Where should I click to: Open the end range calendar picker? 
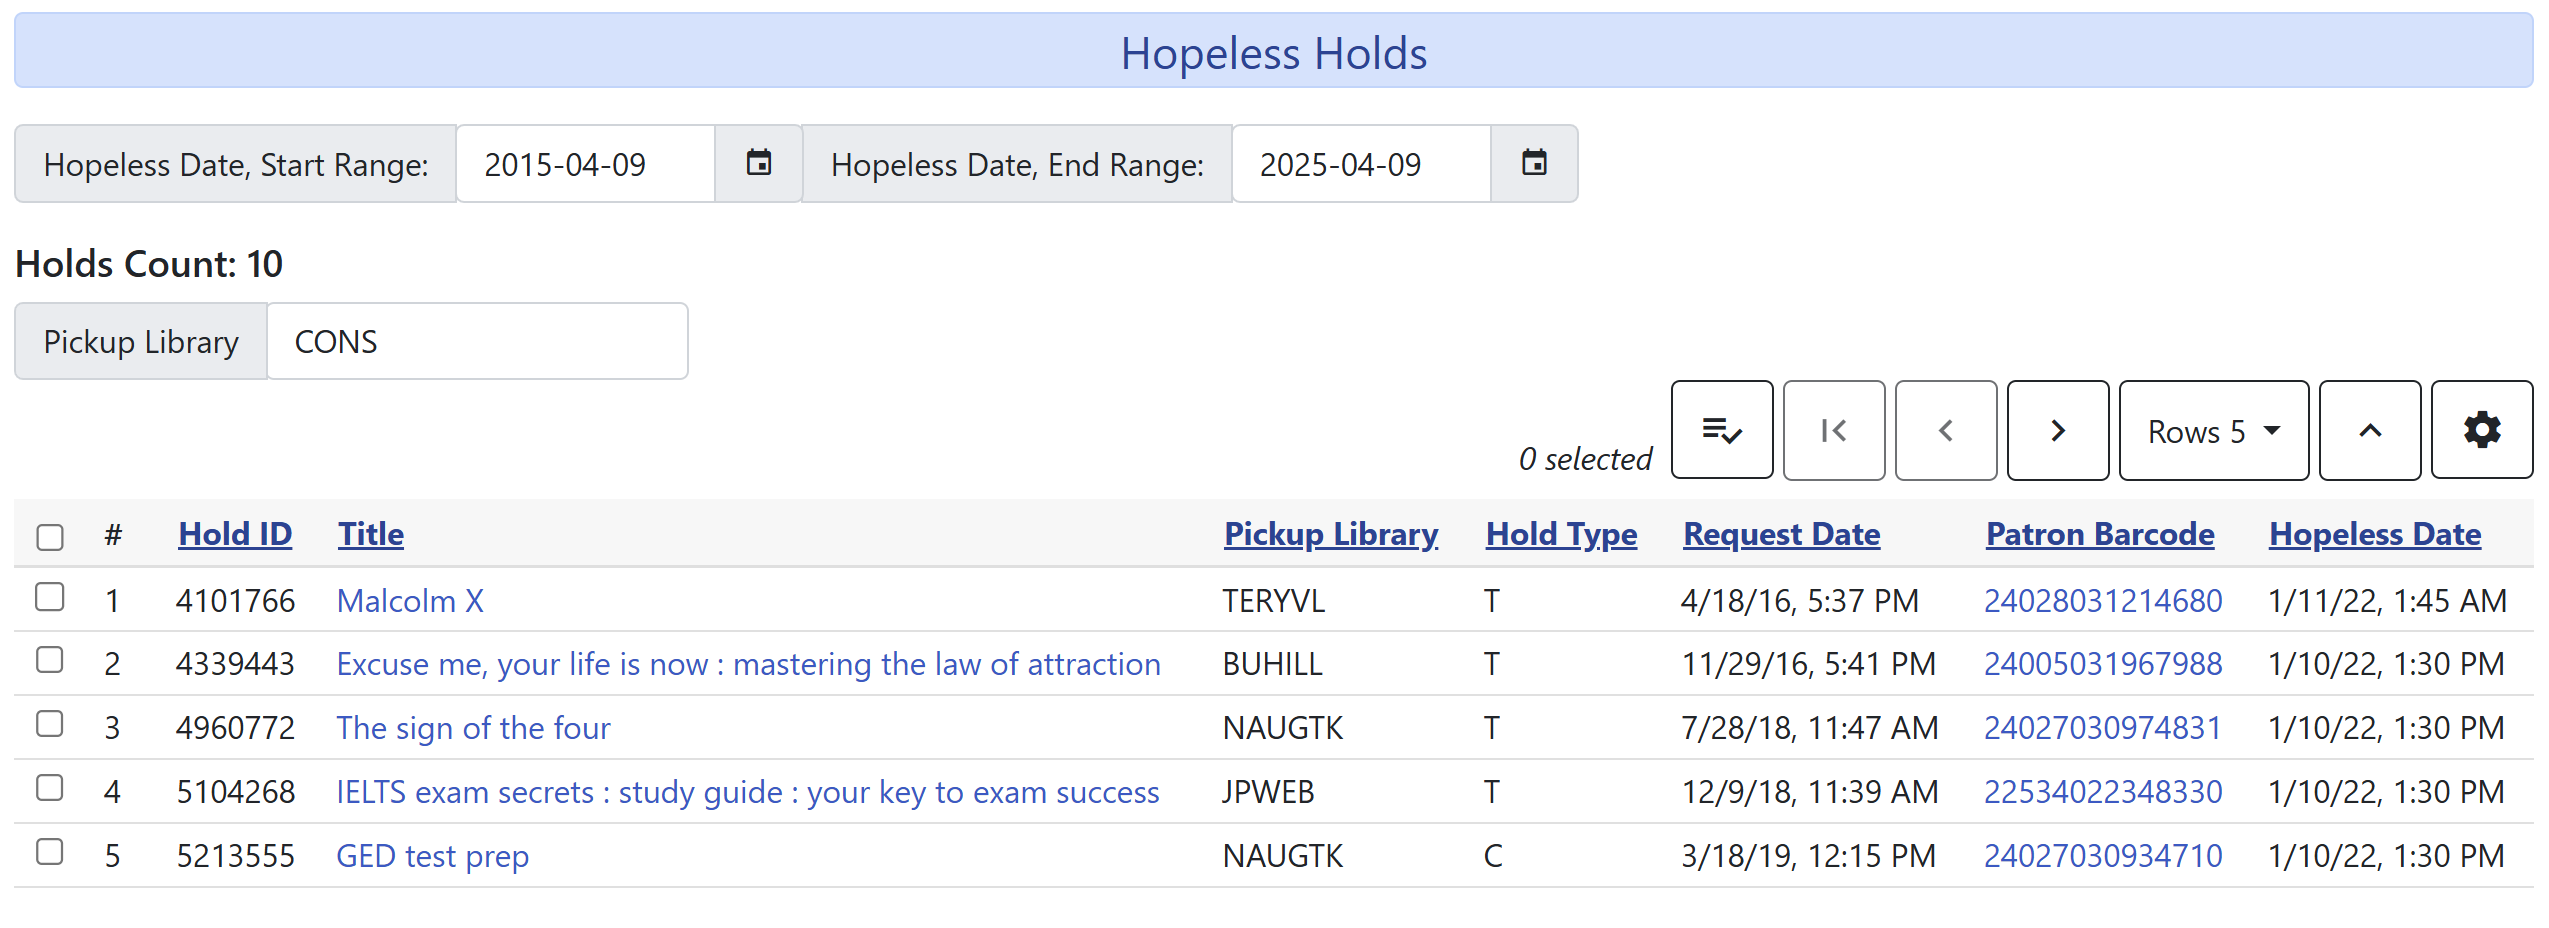1534,163
